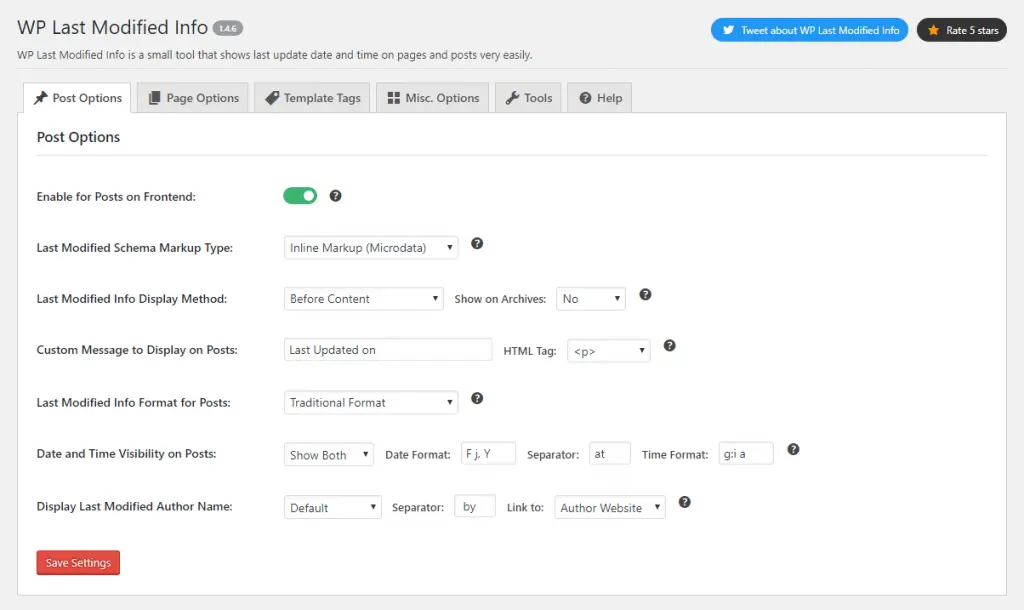
Task: Switch to the Misc. Options tab
Action: (432, 98)
